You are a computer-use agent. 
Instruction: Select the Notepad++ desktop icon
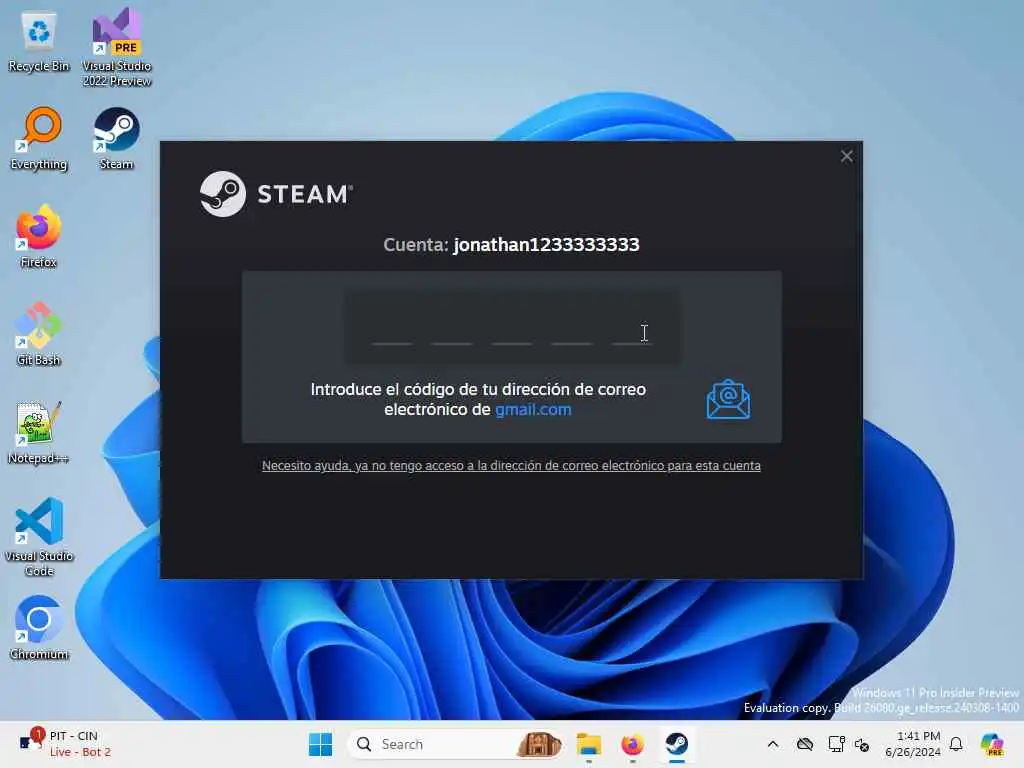(39, 432)
